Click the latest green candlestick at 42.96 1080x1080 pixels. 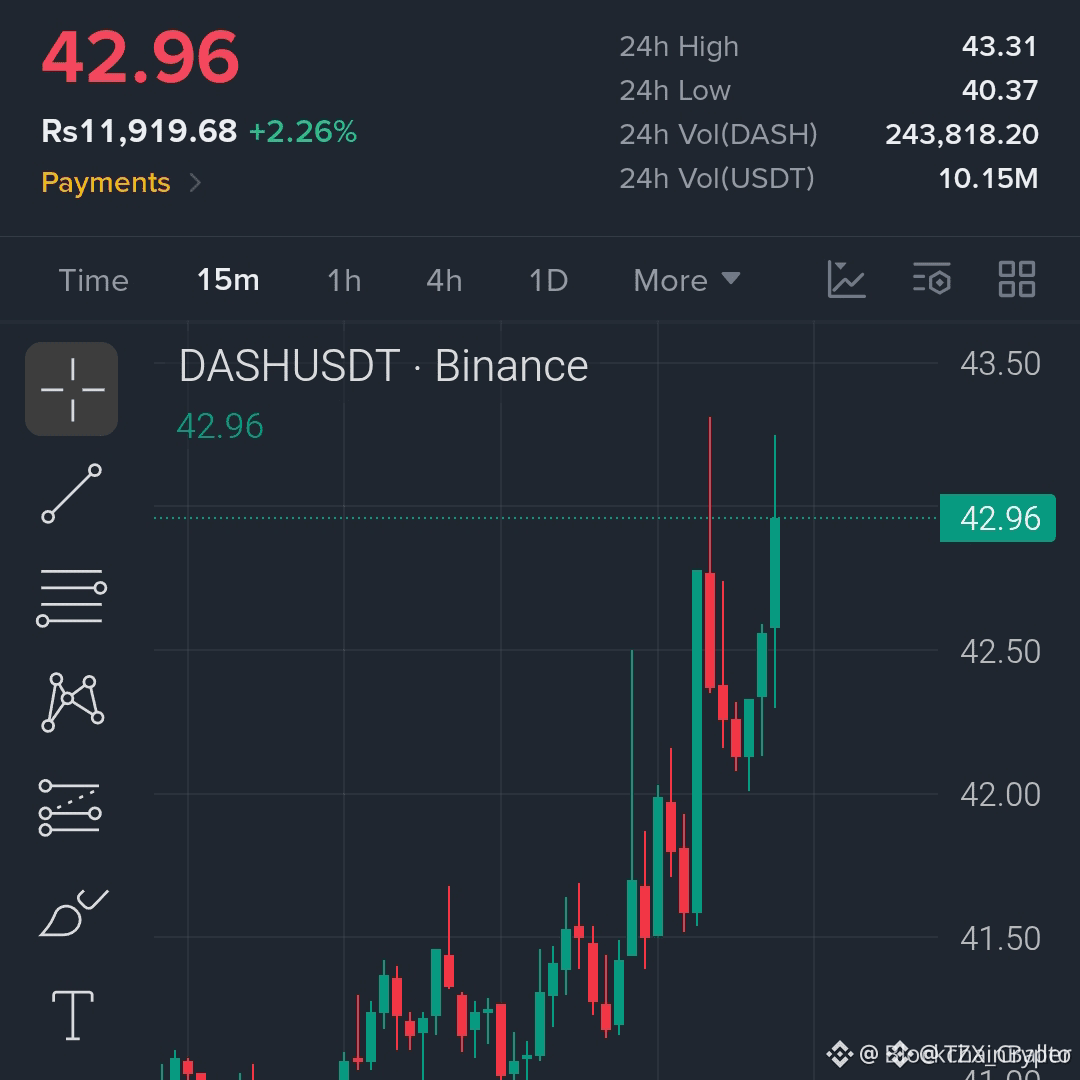tap(775, 573)
